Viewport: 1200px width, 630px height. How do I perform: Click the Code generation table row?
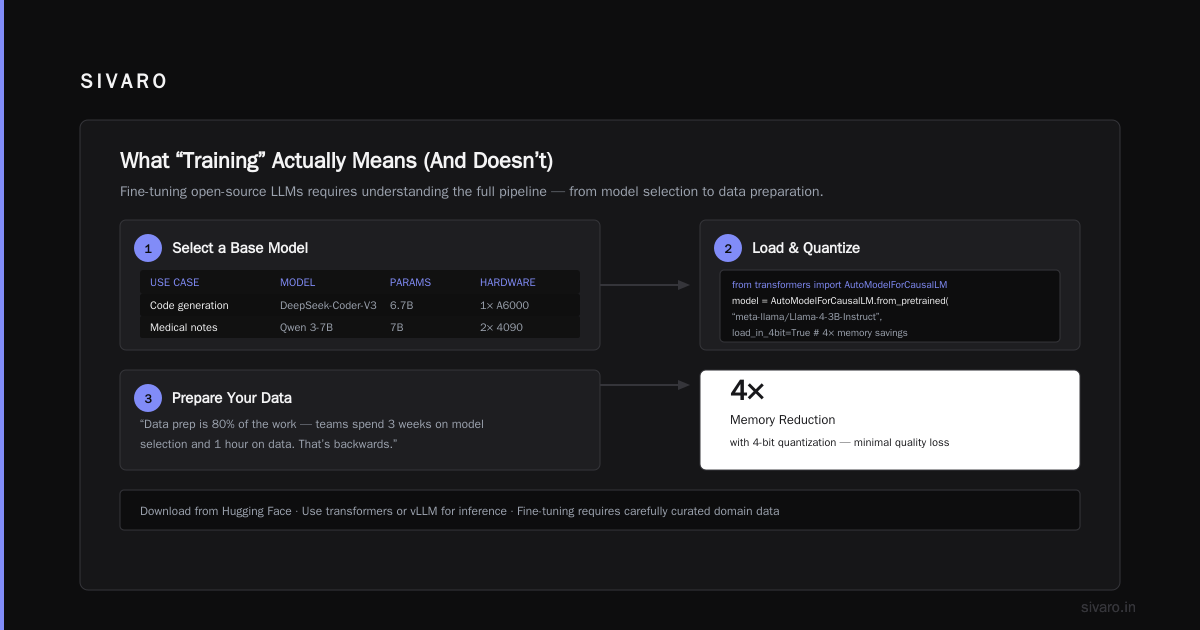[x=360, y=305]
